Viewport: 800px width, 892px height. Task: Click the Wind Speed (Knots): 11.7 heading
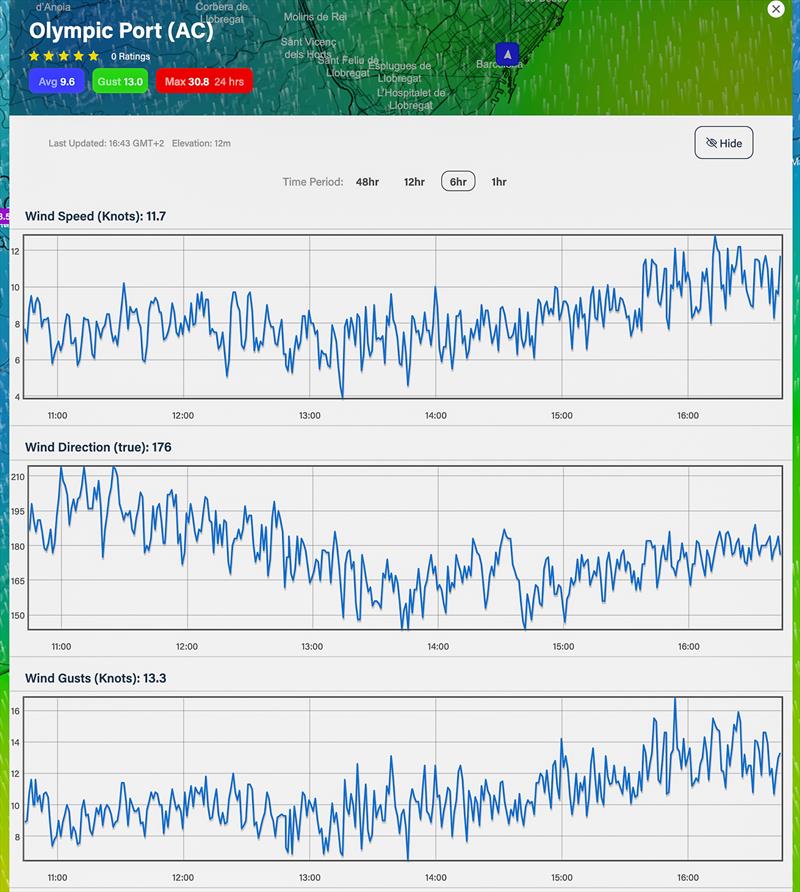pyautogui.click(x=96, y=216)
